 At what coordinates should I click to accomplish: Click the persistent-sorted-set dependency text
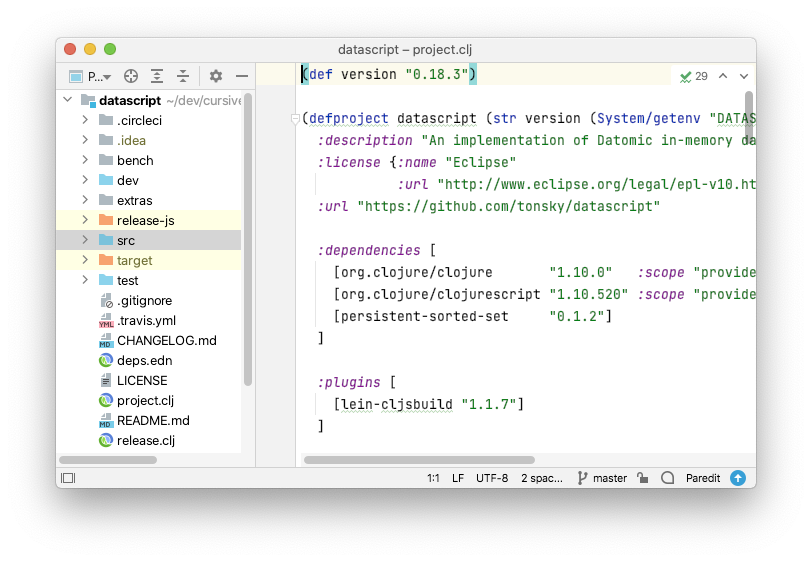pos(425,316)
